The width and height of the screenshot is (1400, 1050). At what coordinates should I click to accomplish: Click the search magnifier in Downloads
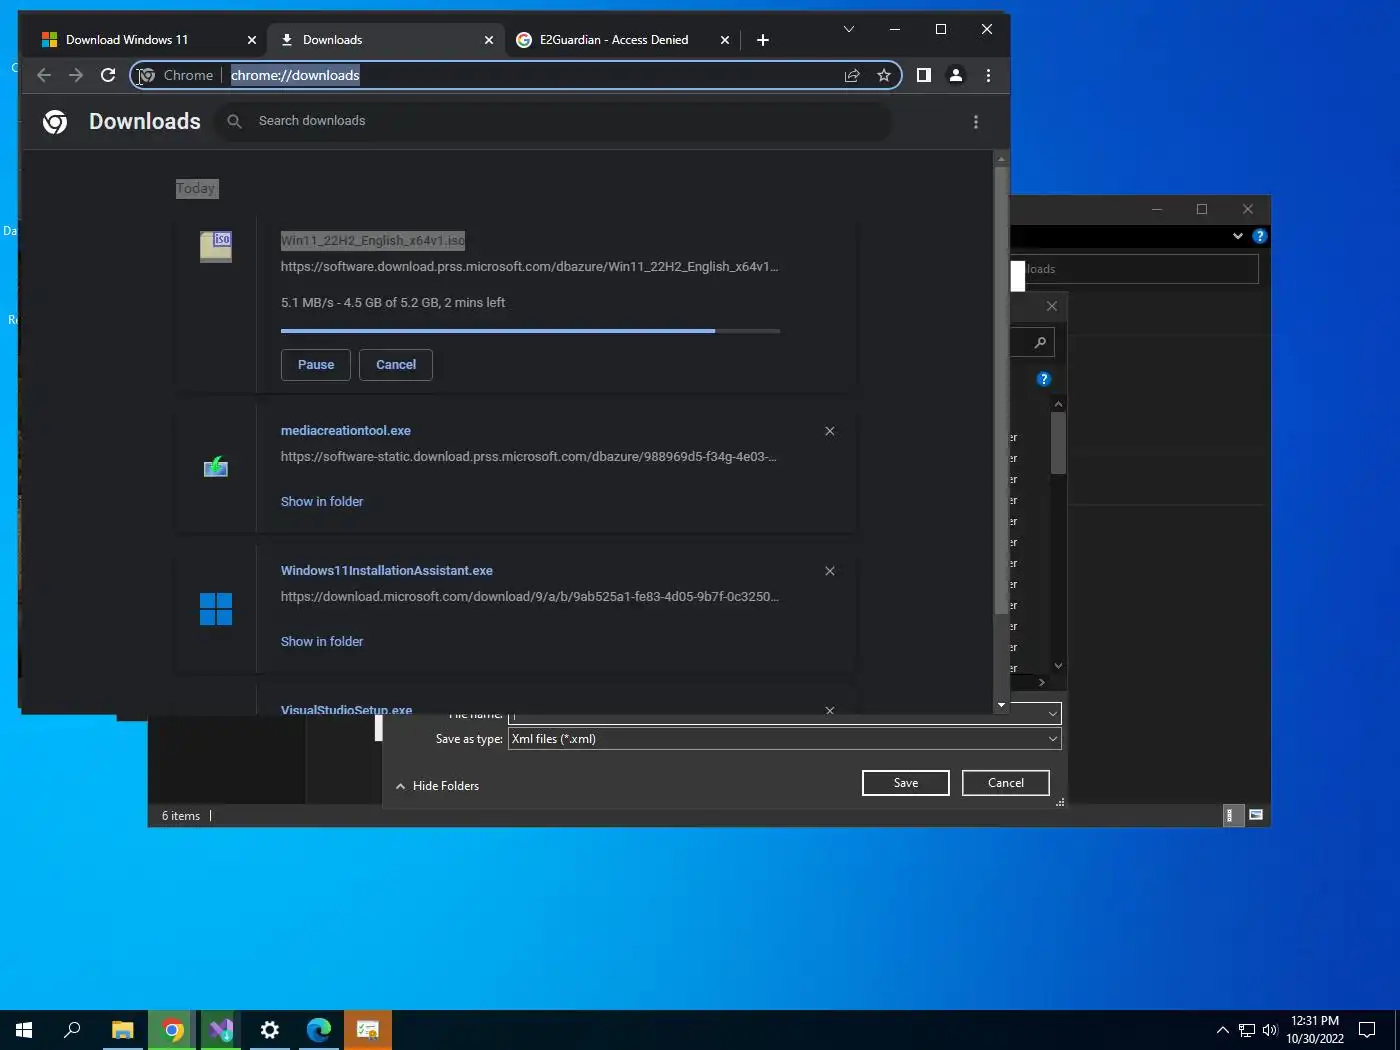234,121
